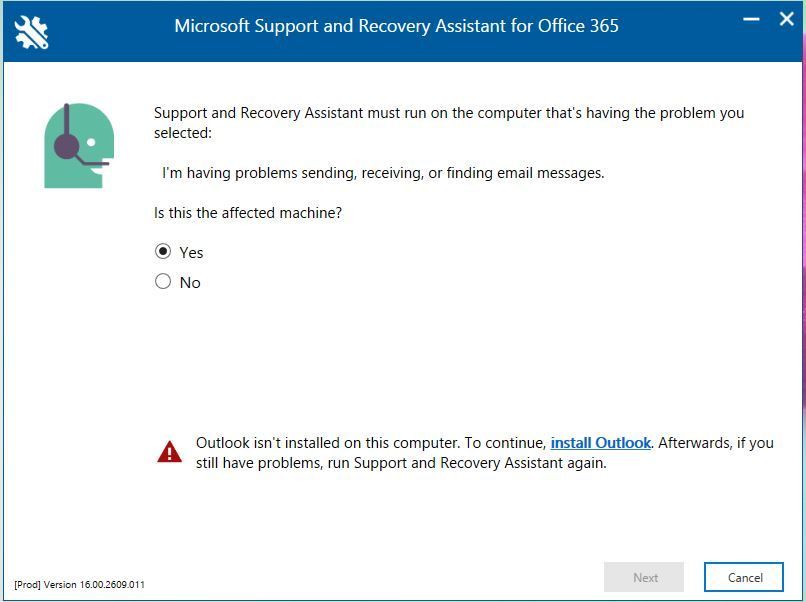Click the window title text in the header
Viewport: 806px width, 602px height.
point(396,26)
